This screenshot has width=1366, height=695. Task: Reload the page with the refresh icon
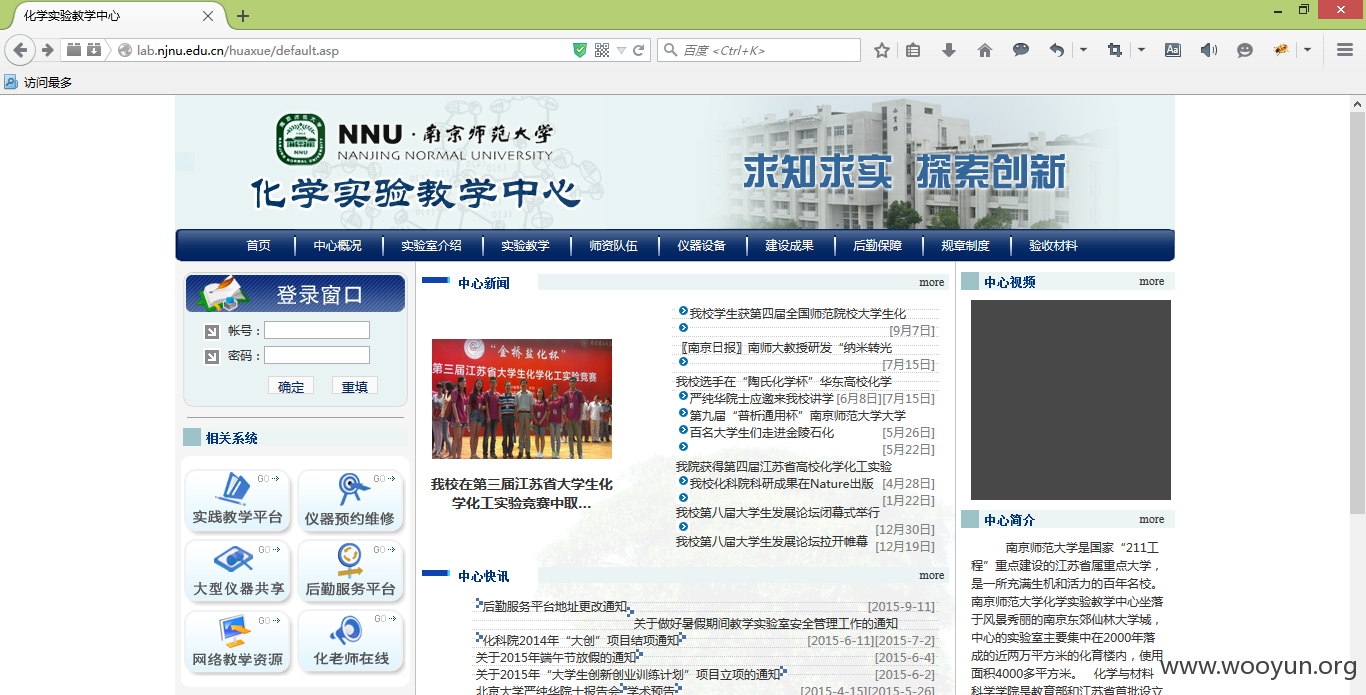[x=638, y=50]
